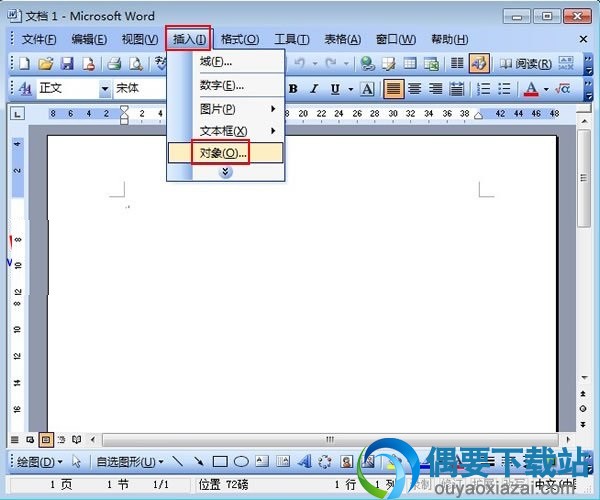Screen dimensions: 600x500
Task: Toggle bulleted list
Action: click(x=504, y=89)
